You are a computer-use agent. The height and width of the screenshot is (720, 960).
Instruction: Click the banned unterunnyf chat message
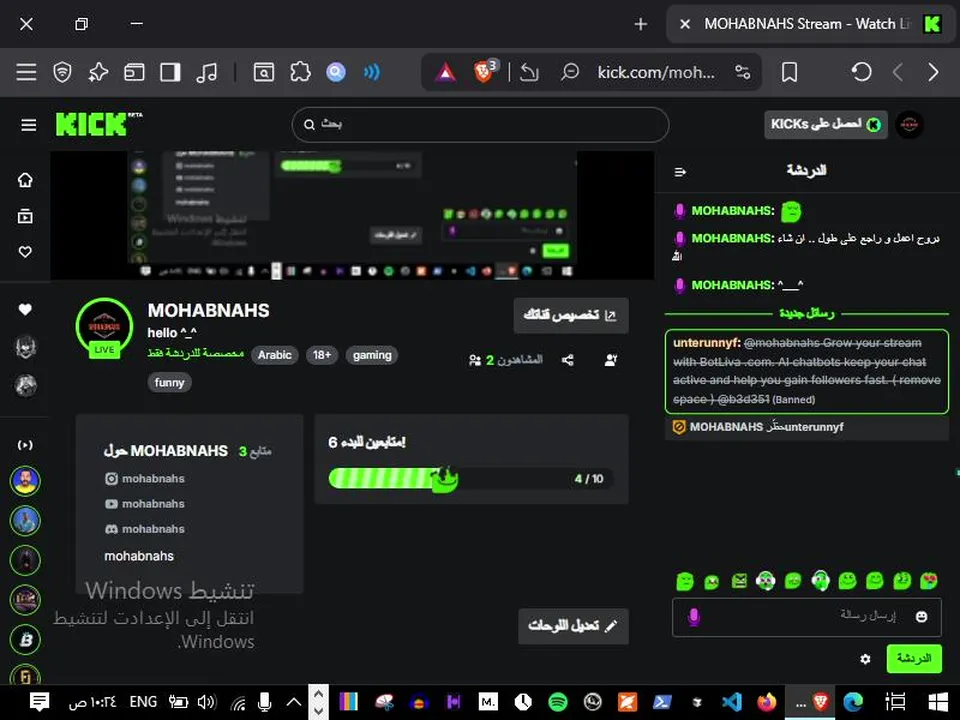(x=807, y=371)
